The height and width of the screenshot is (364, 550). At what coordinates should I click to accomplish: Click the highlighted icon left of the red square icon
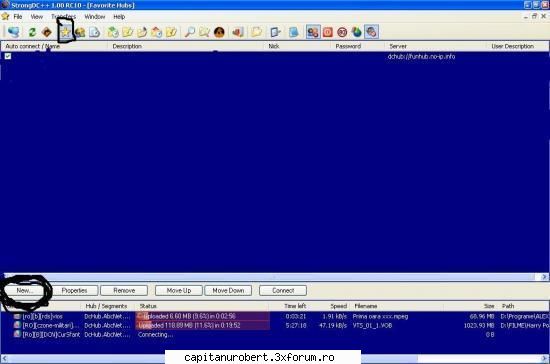click(313, 32)
